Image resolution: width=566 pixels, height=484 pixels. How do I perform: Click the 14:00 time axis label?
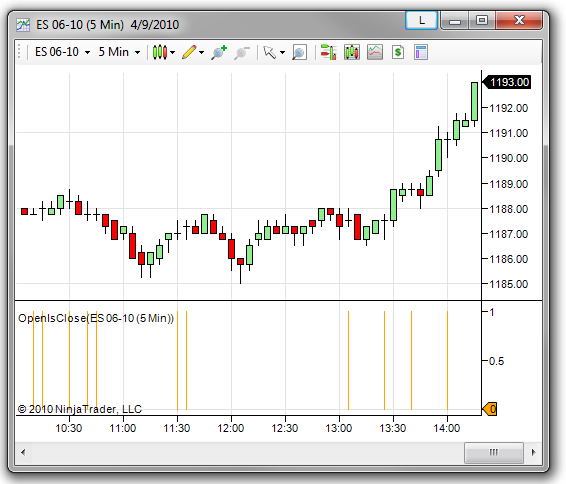pos(447,428)
